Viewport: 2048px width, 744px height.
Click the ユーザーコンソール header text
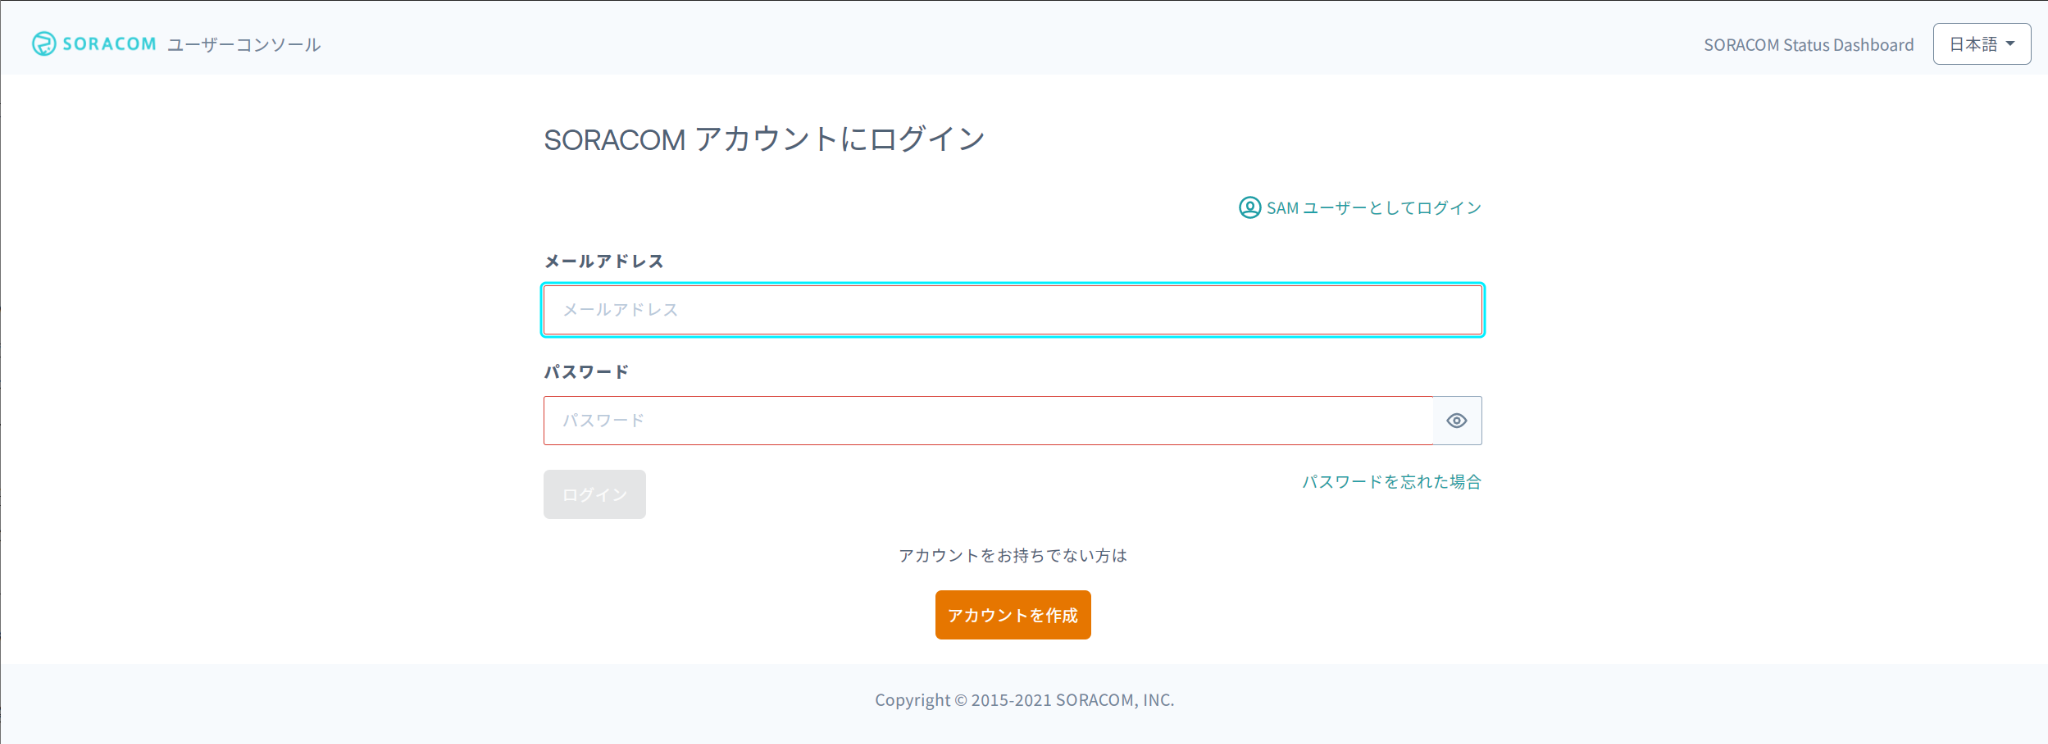243,45
